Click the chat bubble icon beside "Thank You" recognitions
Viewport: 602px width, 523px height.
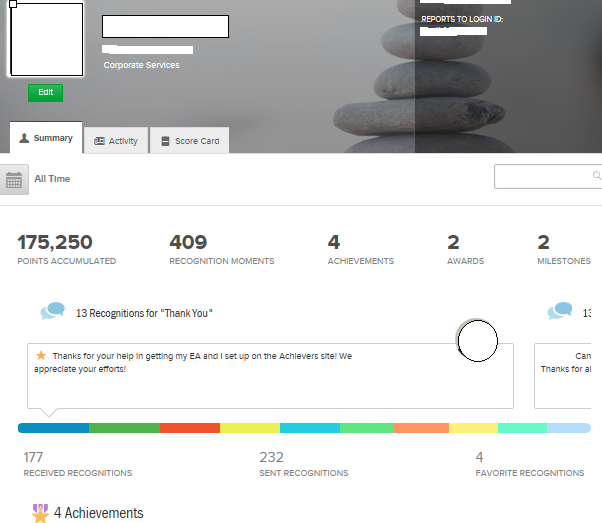53,312
